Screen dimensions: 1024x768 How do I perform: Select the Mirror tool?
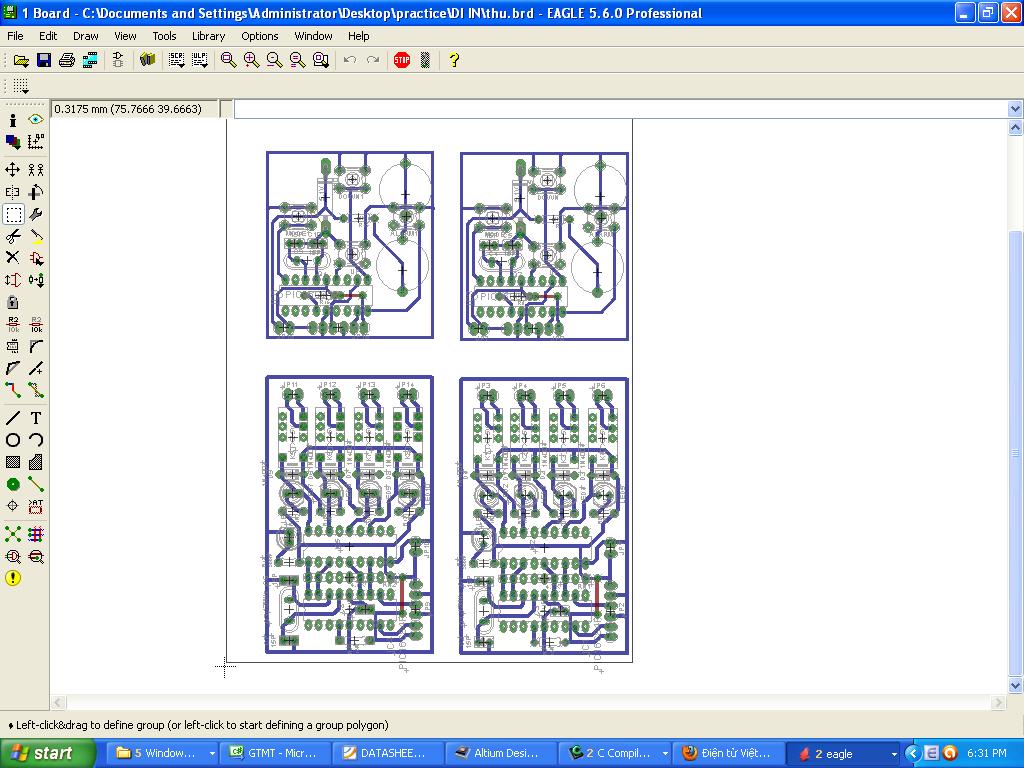coord(12,193)
